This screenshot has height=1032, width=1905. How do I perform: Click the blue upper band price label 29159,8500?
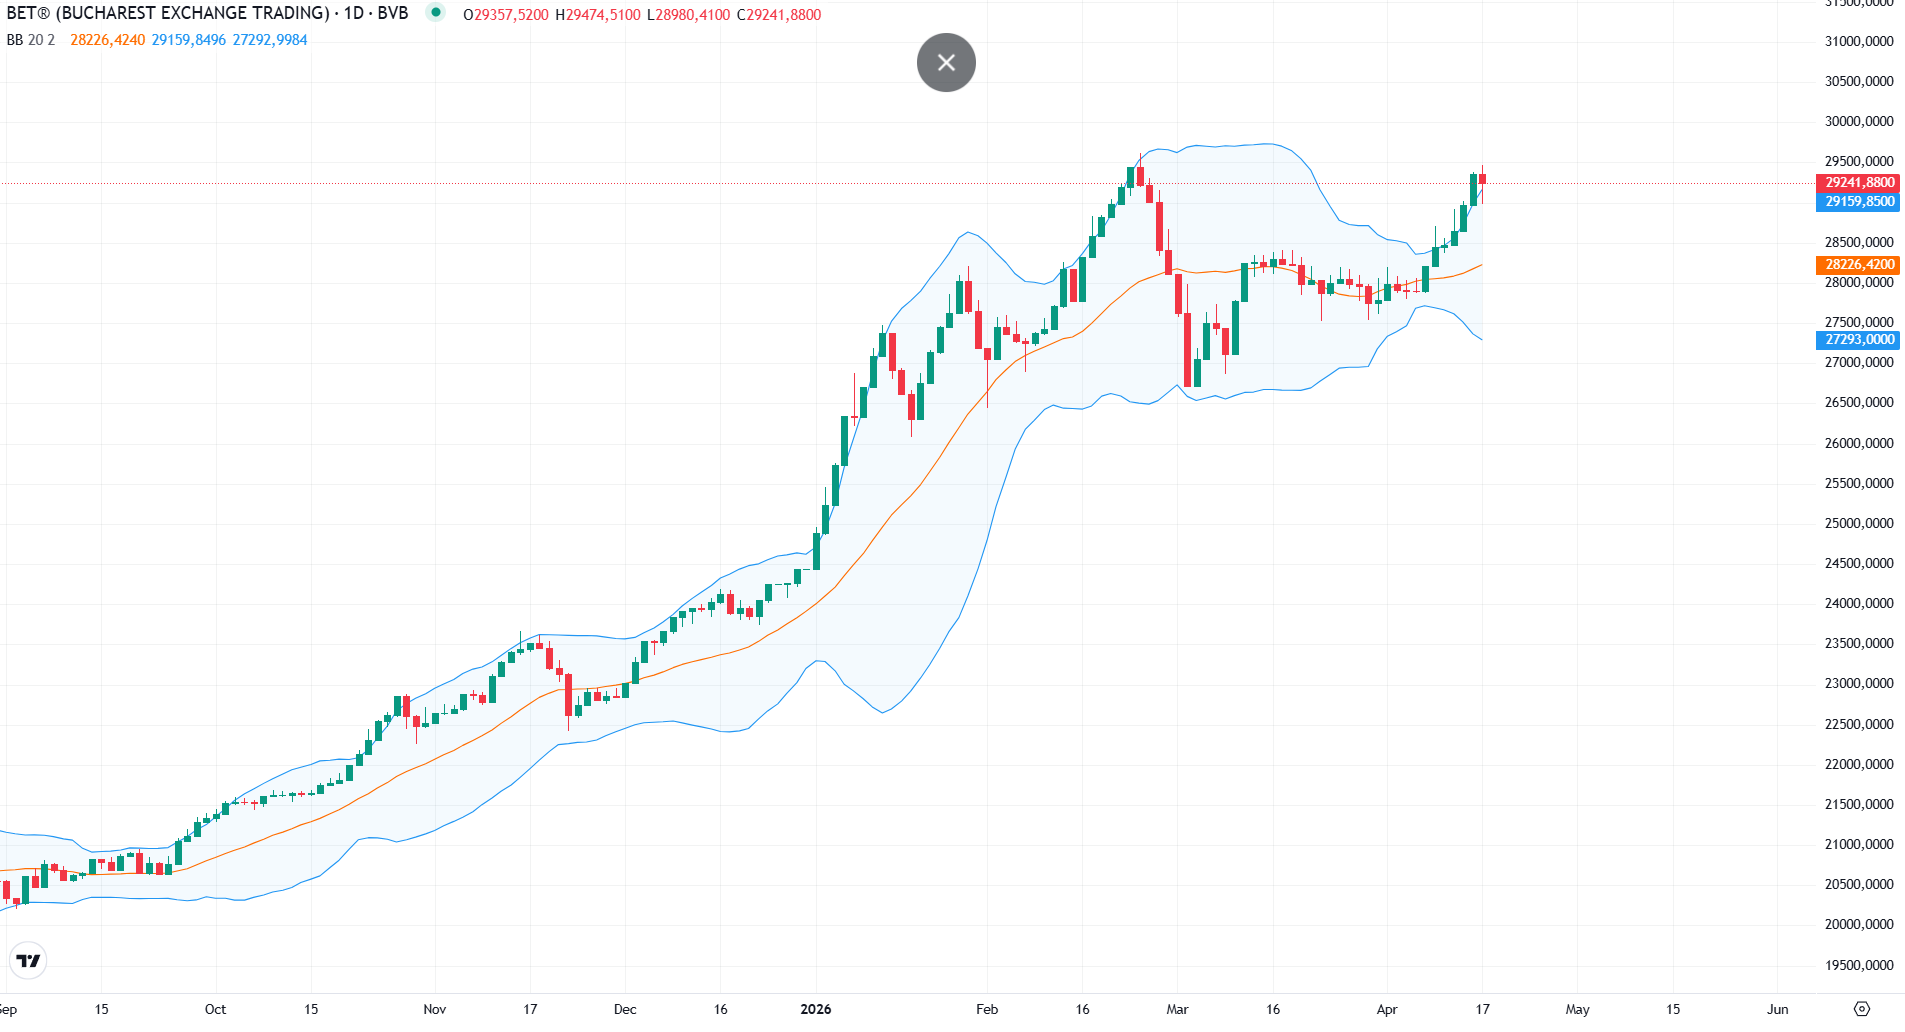click(x=1858, y=202)
